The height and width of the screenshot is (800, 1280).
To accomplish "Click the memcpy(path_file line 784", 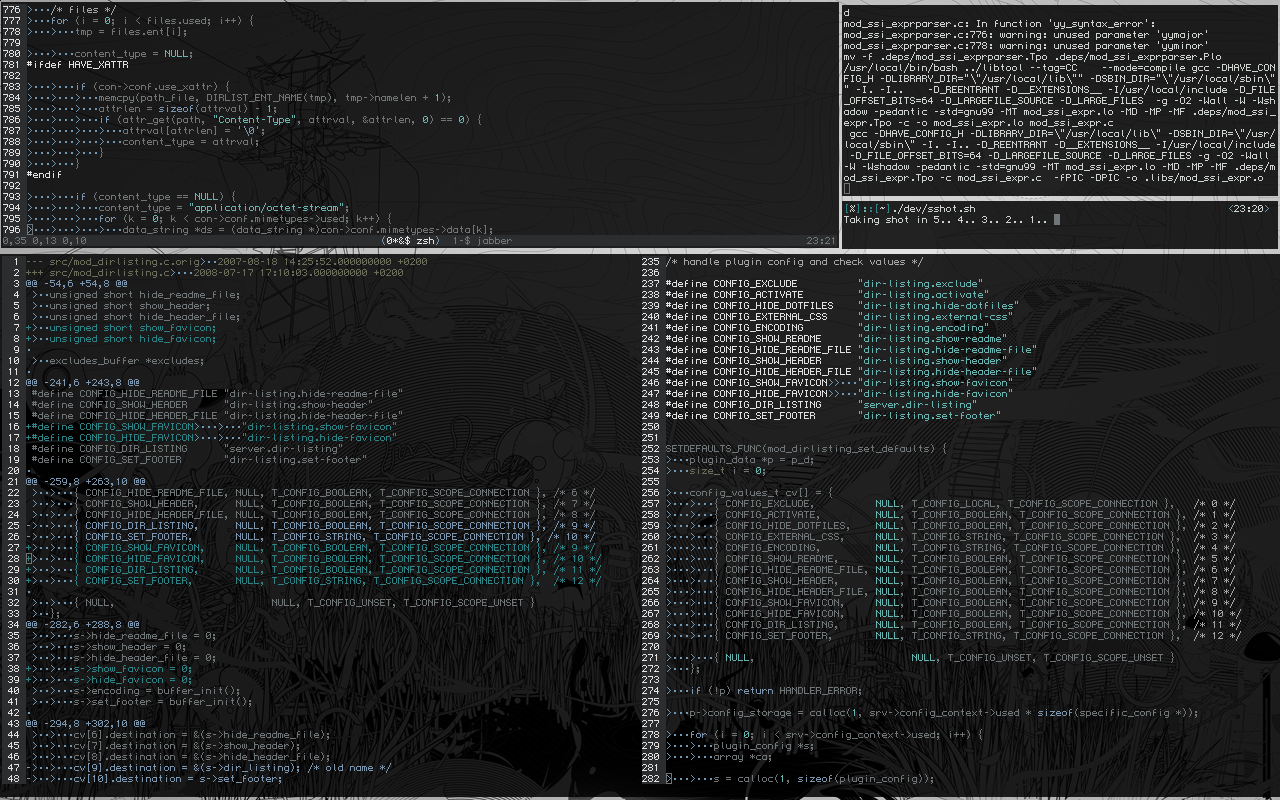I will (x=275, y=98).
